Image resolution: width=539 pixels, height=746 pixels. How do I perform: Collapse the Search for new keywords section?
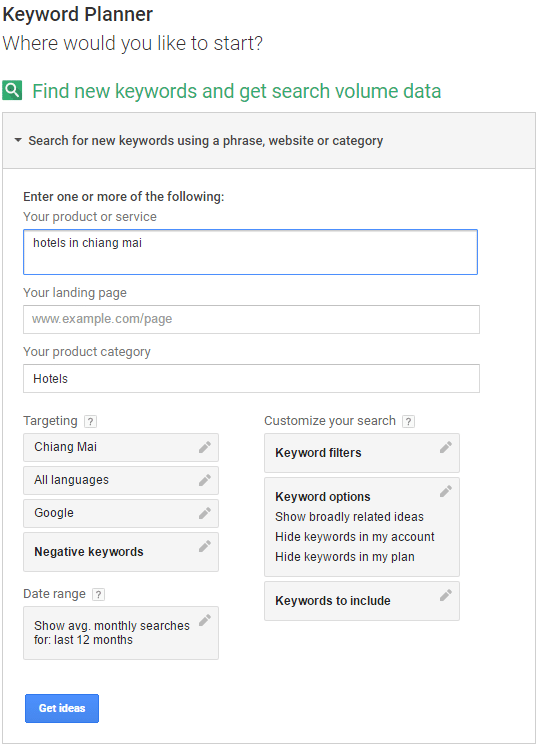click(18, 140)
